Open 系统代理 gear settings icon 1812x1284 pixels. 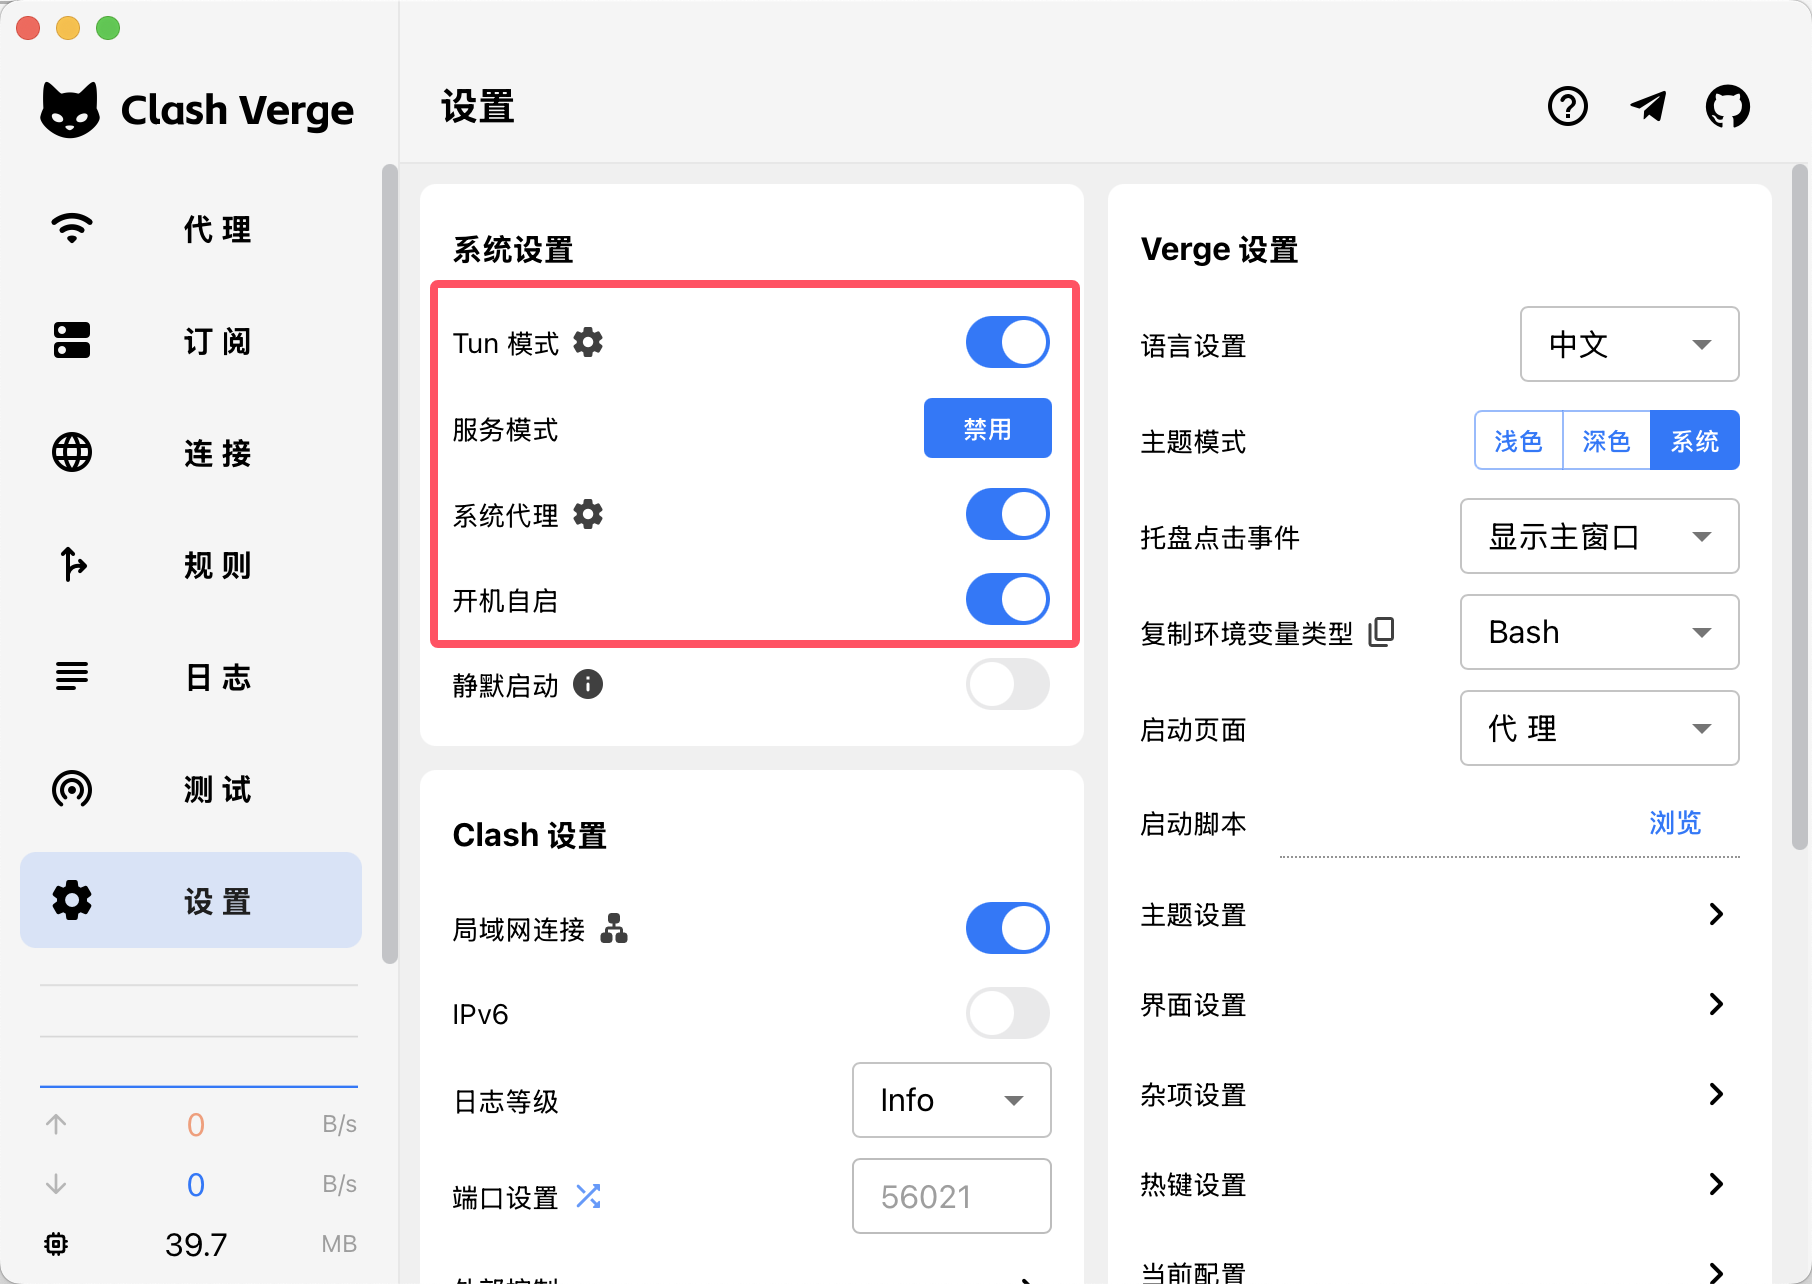click(x=588, y=514)
